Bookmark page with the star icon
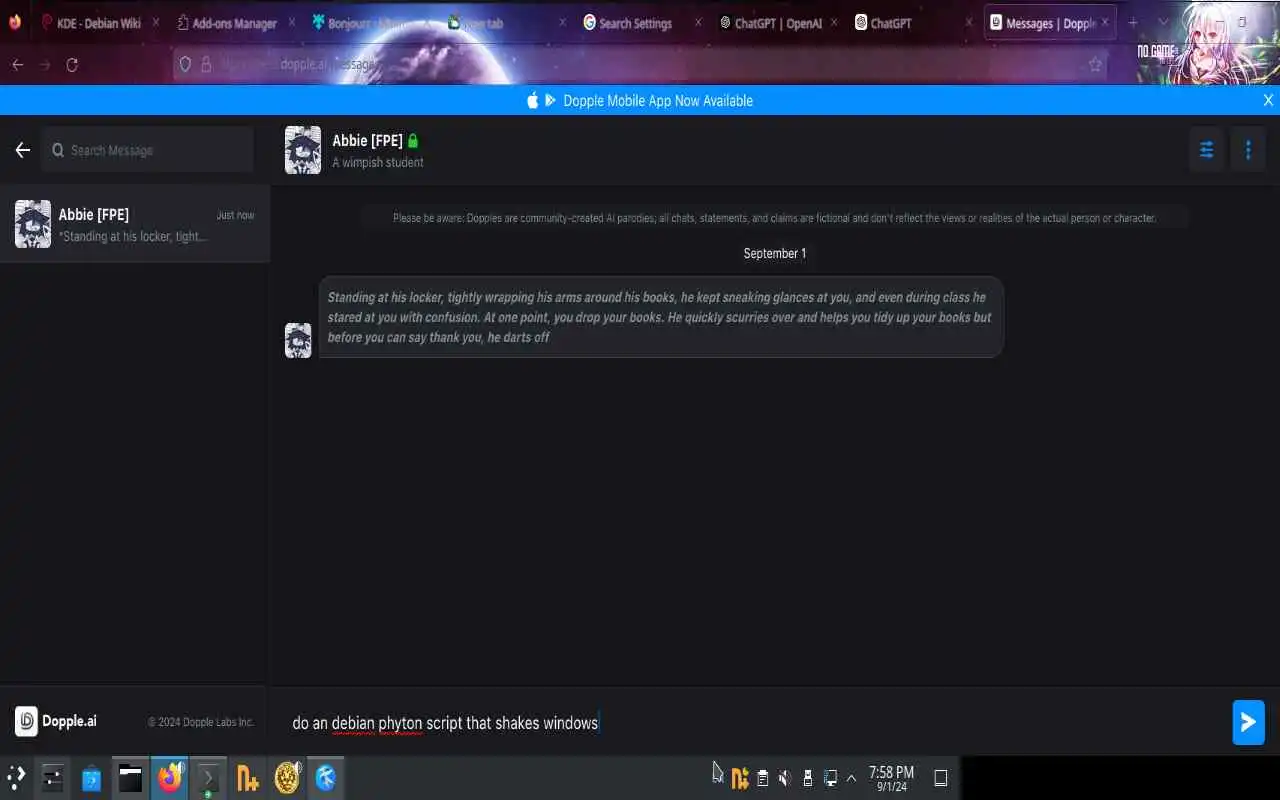Screen dimensions: 1280x800 pyautogui.click(x=1095, y=65)
